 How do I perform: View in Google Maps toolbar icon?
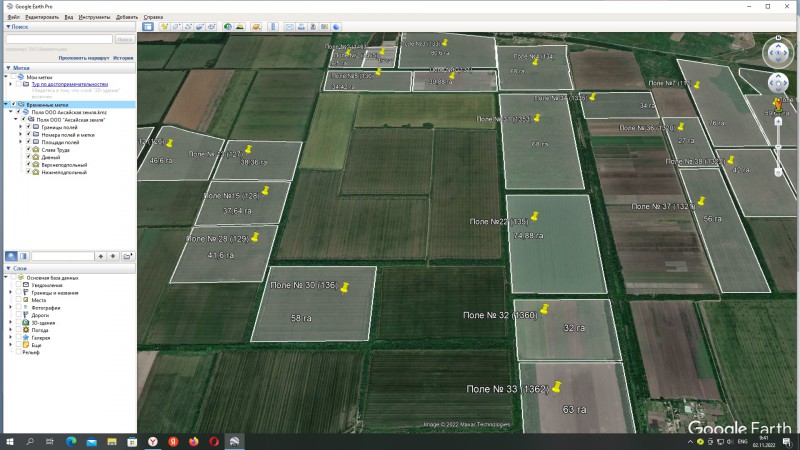324,27
